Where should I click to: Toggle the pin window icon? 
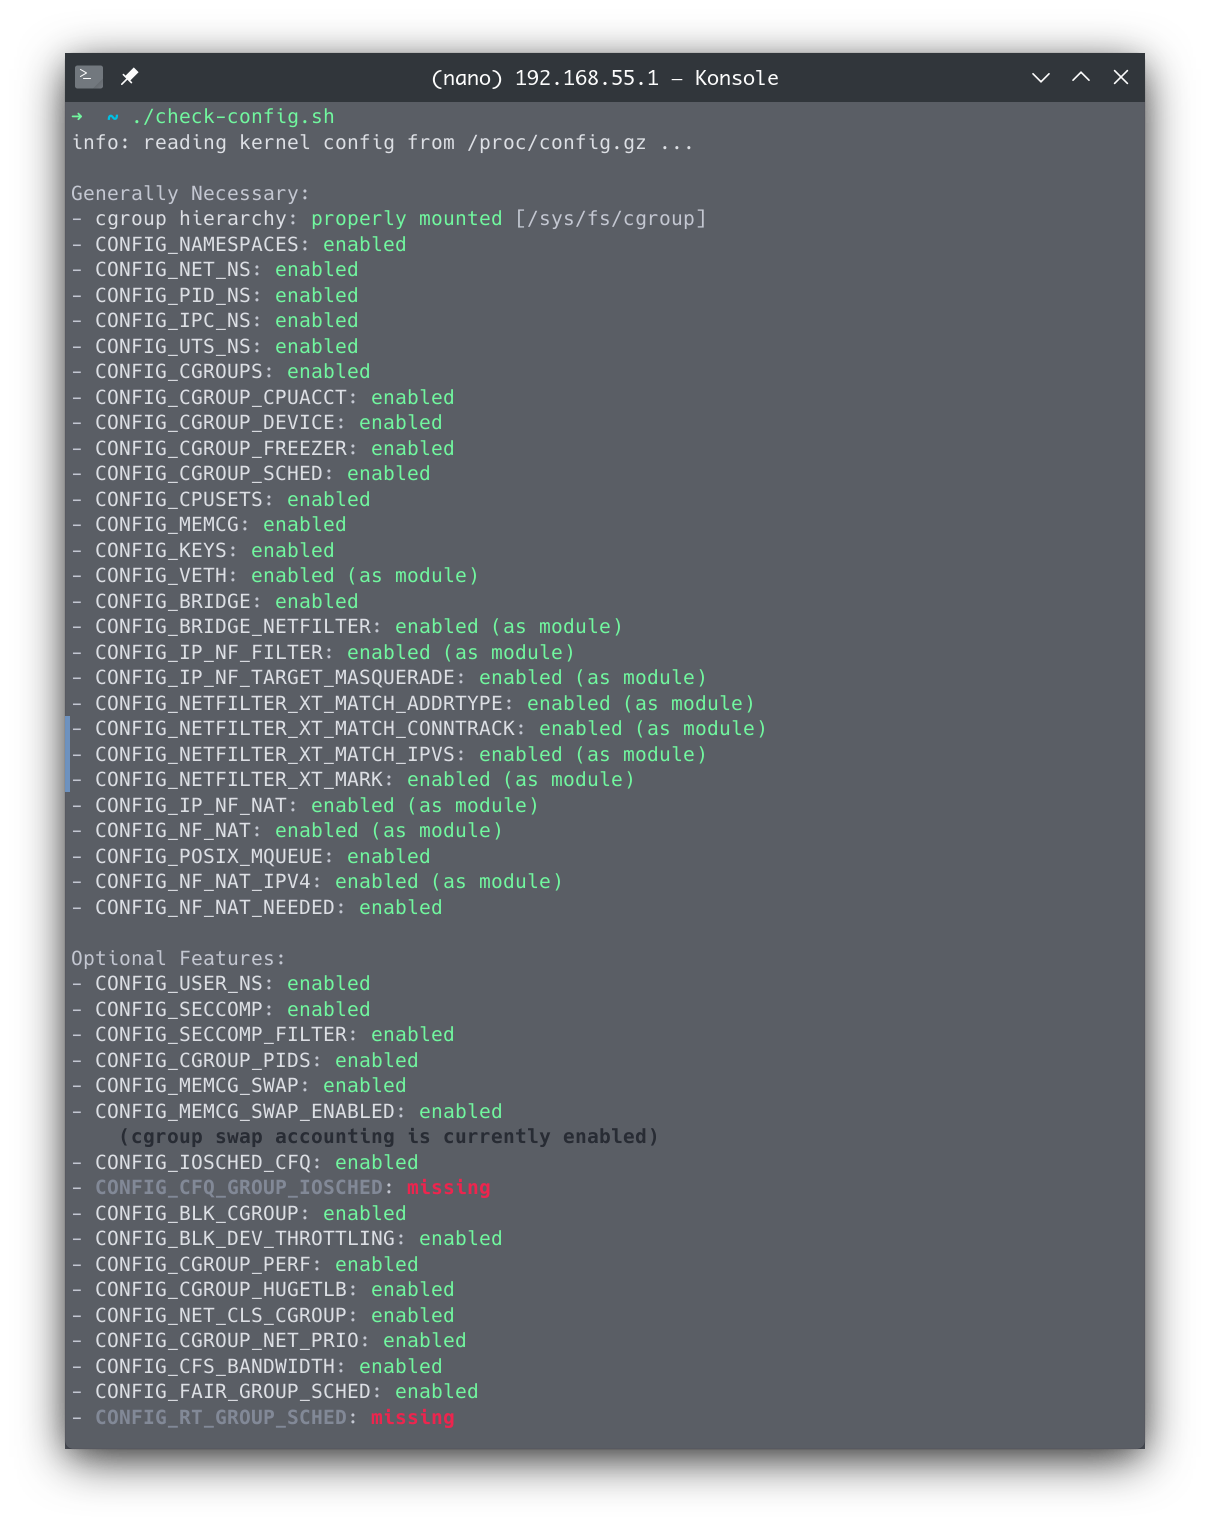pos(129,77)
